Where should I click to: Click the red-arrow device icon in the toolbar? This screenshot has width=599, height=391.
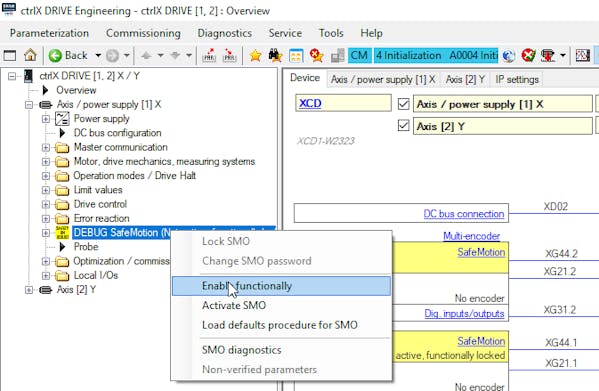tap(547, 56)
